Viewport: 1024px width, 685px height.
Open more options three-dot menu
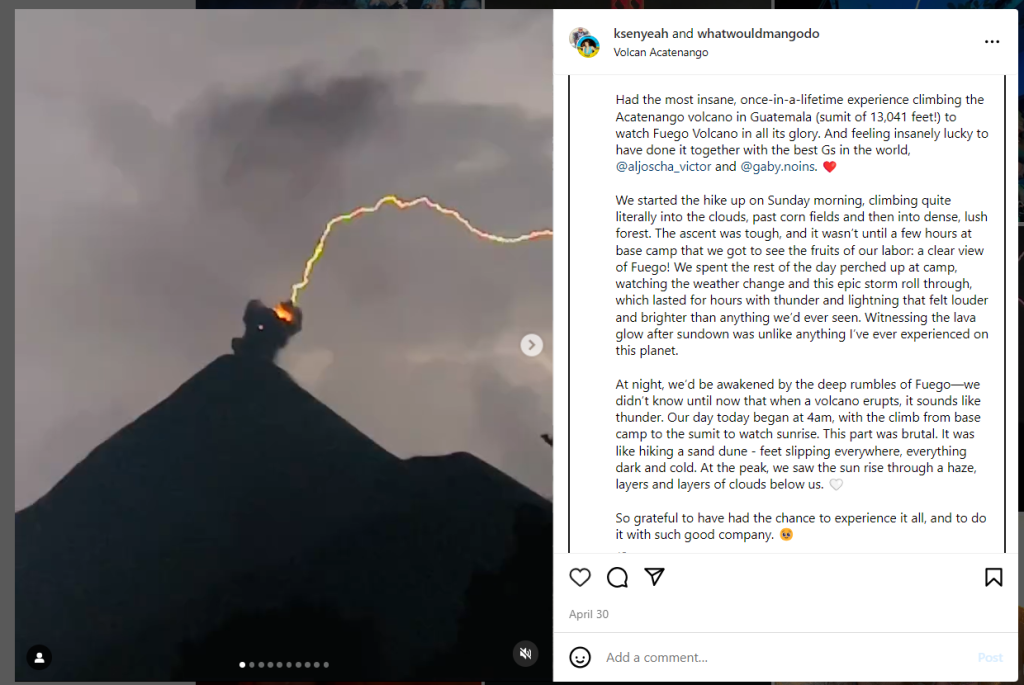[992, 42]
